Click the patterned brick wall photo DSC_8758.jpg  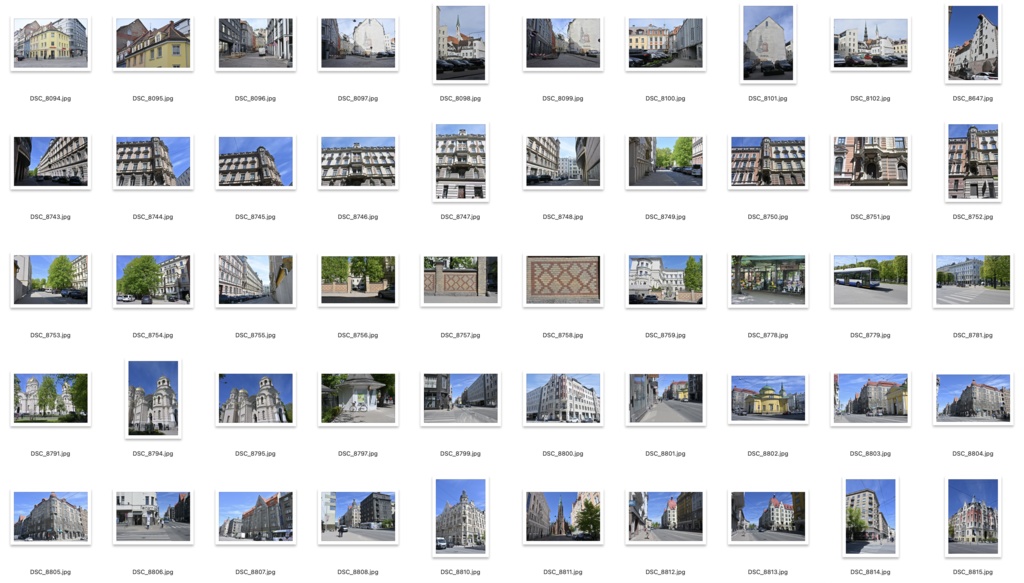click(562, 281)
